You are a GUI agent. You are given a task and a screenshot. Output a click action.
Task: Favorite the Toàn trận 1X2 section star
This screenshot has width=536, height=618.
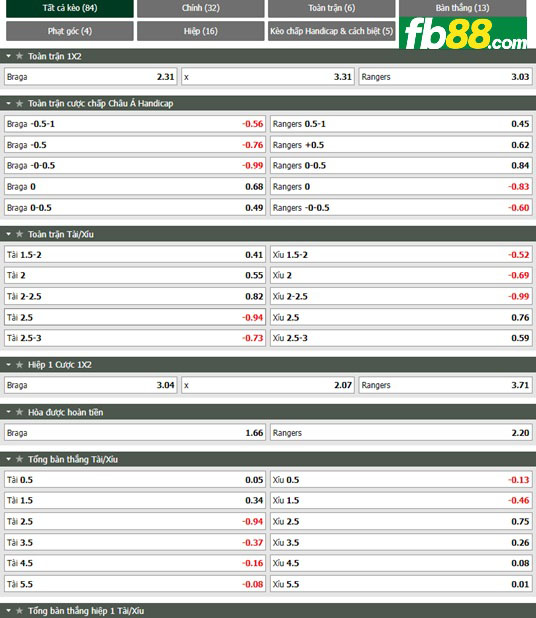point(19,56)
